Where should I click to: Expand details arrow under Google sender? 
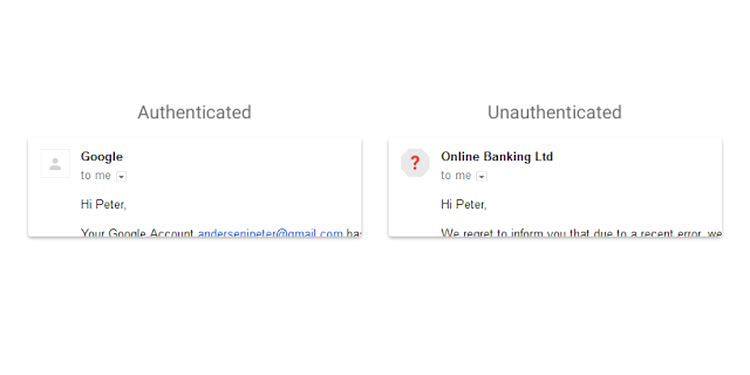(x=121, y=177)
